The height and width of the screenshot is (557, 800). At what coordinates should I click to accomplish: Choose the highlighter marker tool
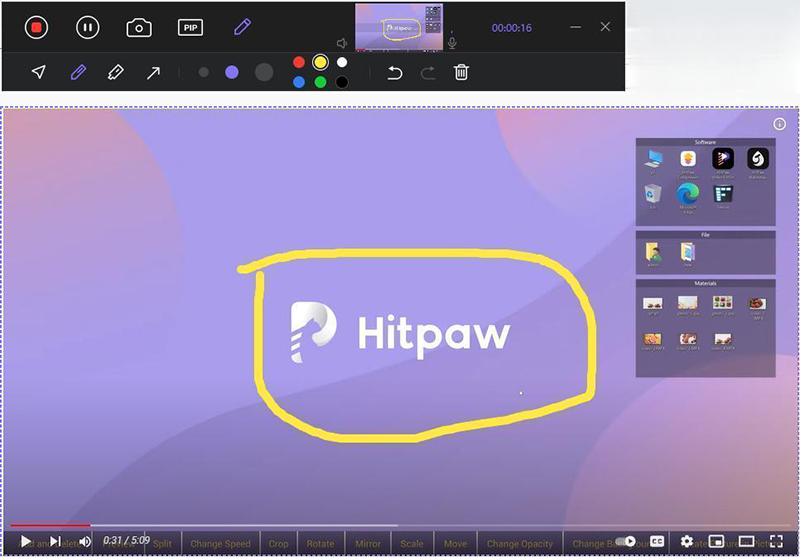click(115, 72)
